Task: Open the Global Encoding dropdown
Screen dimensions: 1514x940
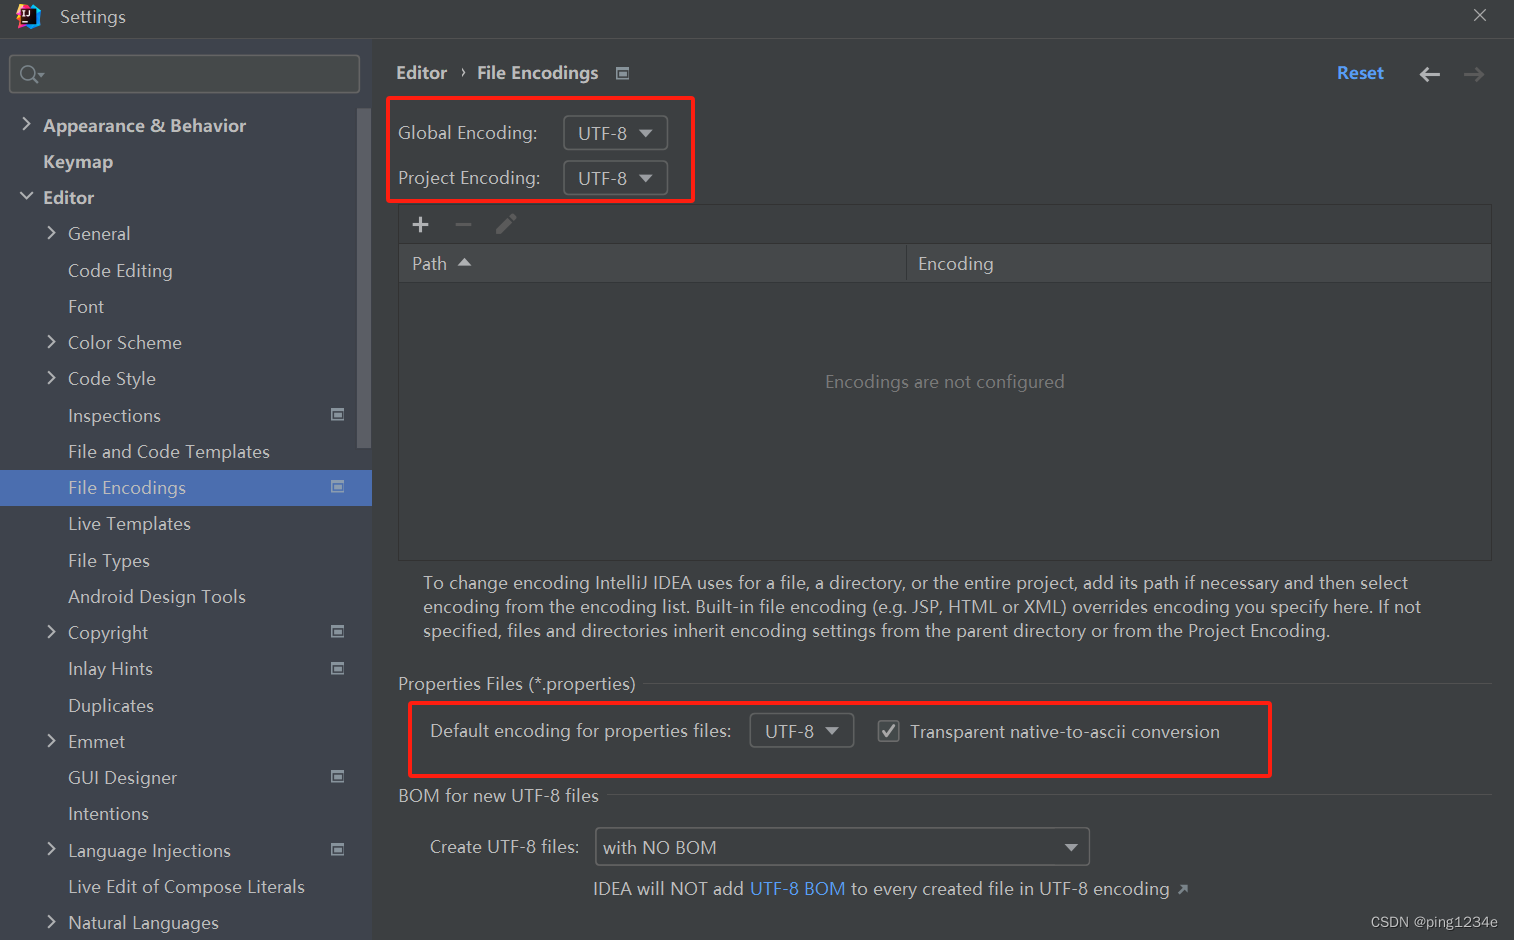Action: tap(614, 132)
